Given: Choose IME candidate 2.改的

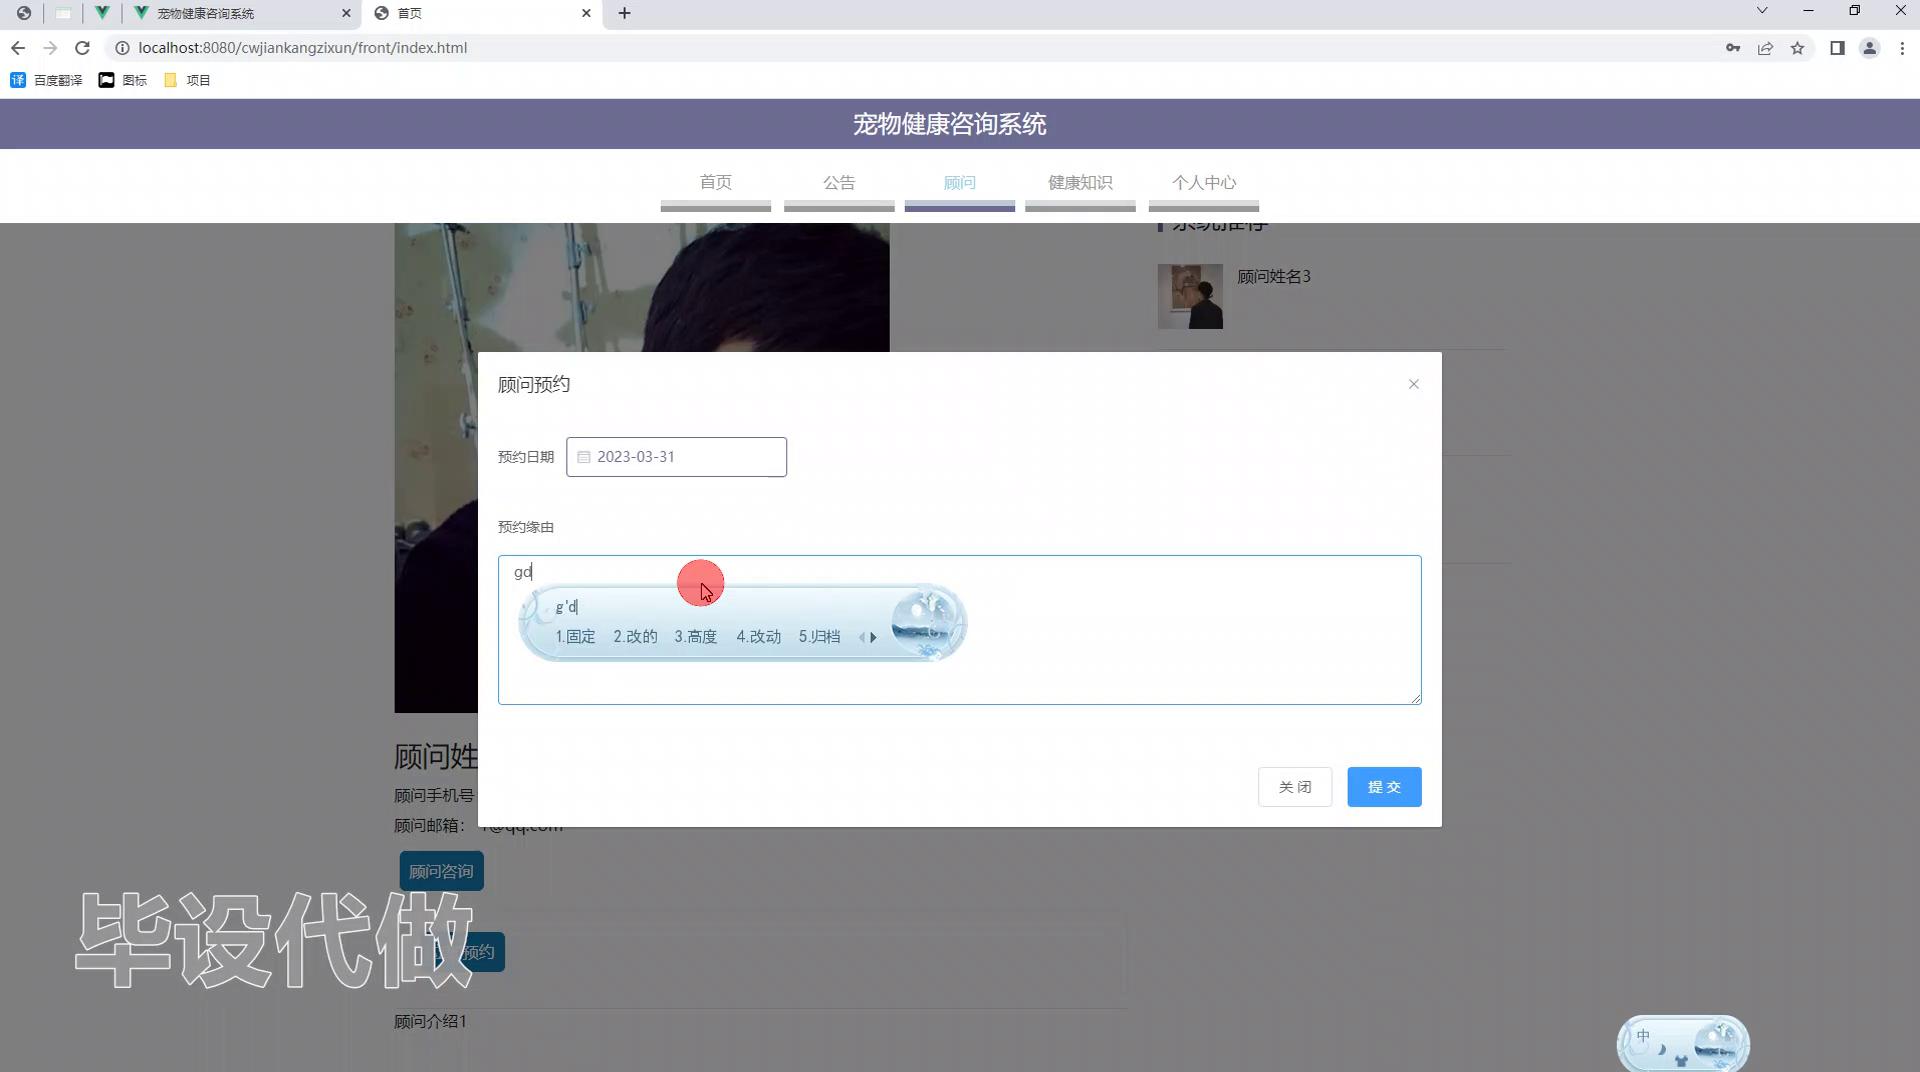Looking at the screenshot, I should [x=635, y=637].
